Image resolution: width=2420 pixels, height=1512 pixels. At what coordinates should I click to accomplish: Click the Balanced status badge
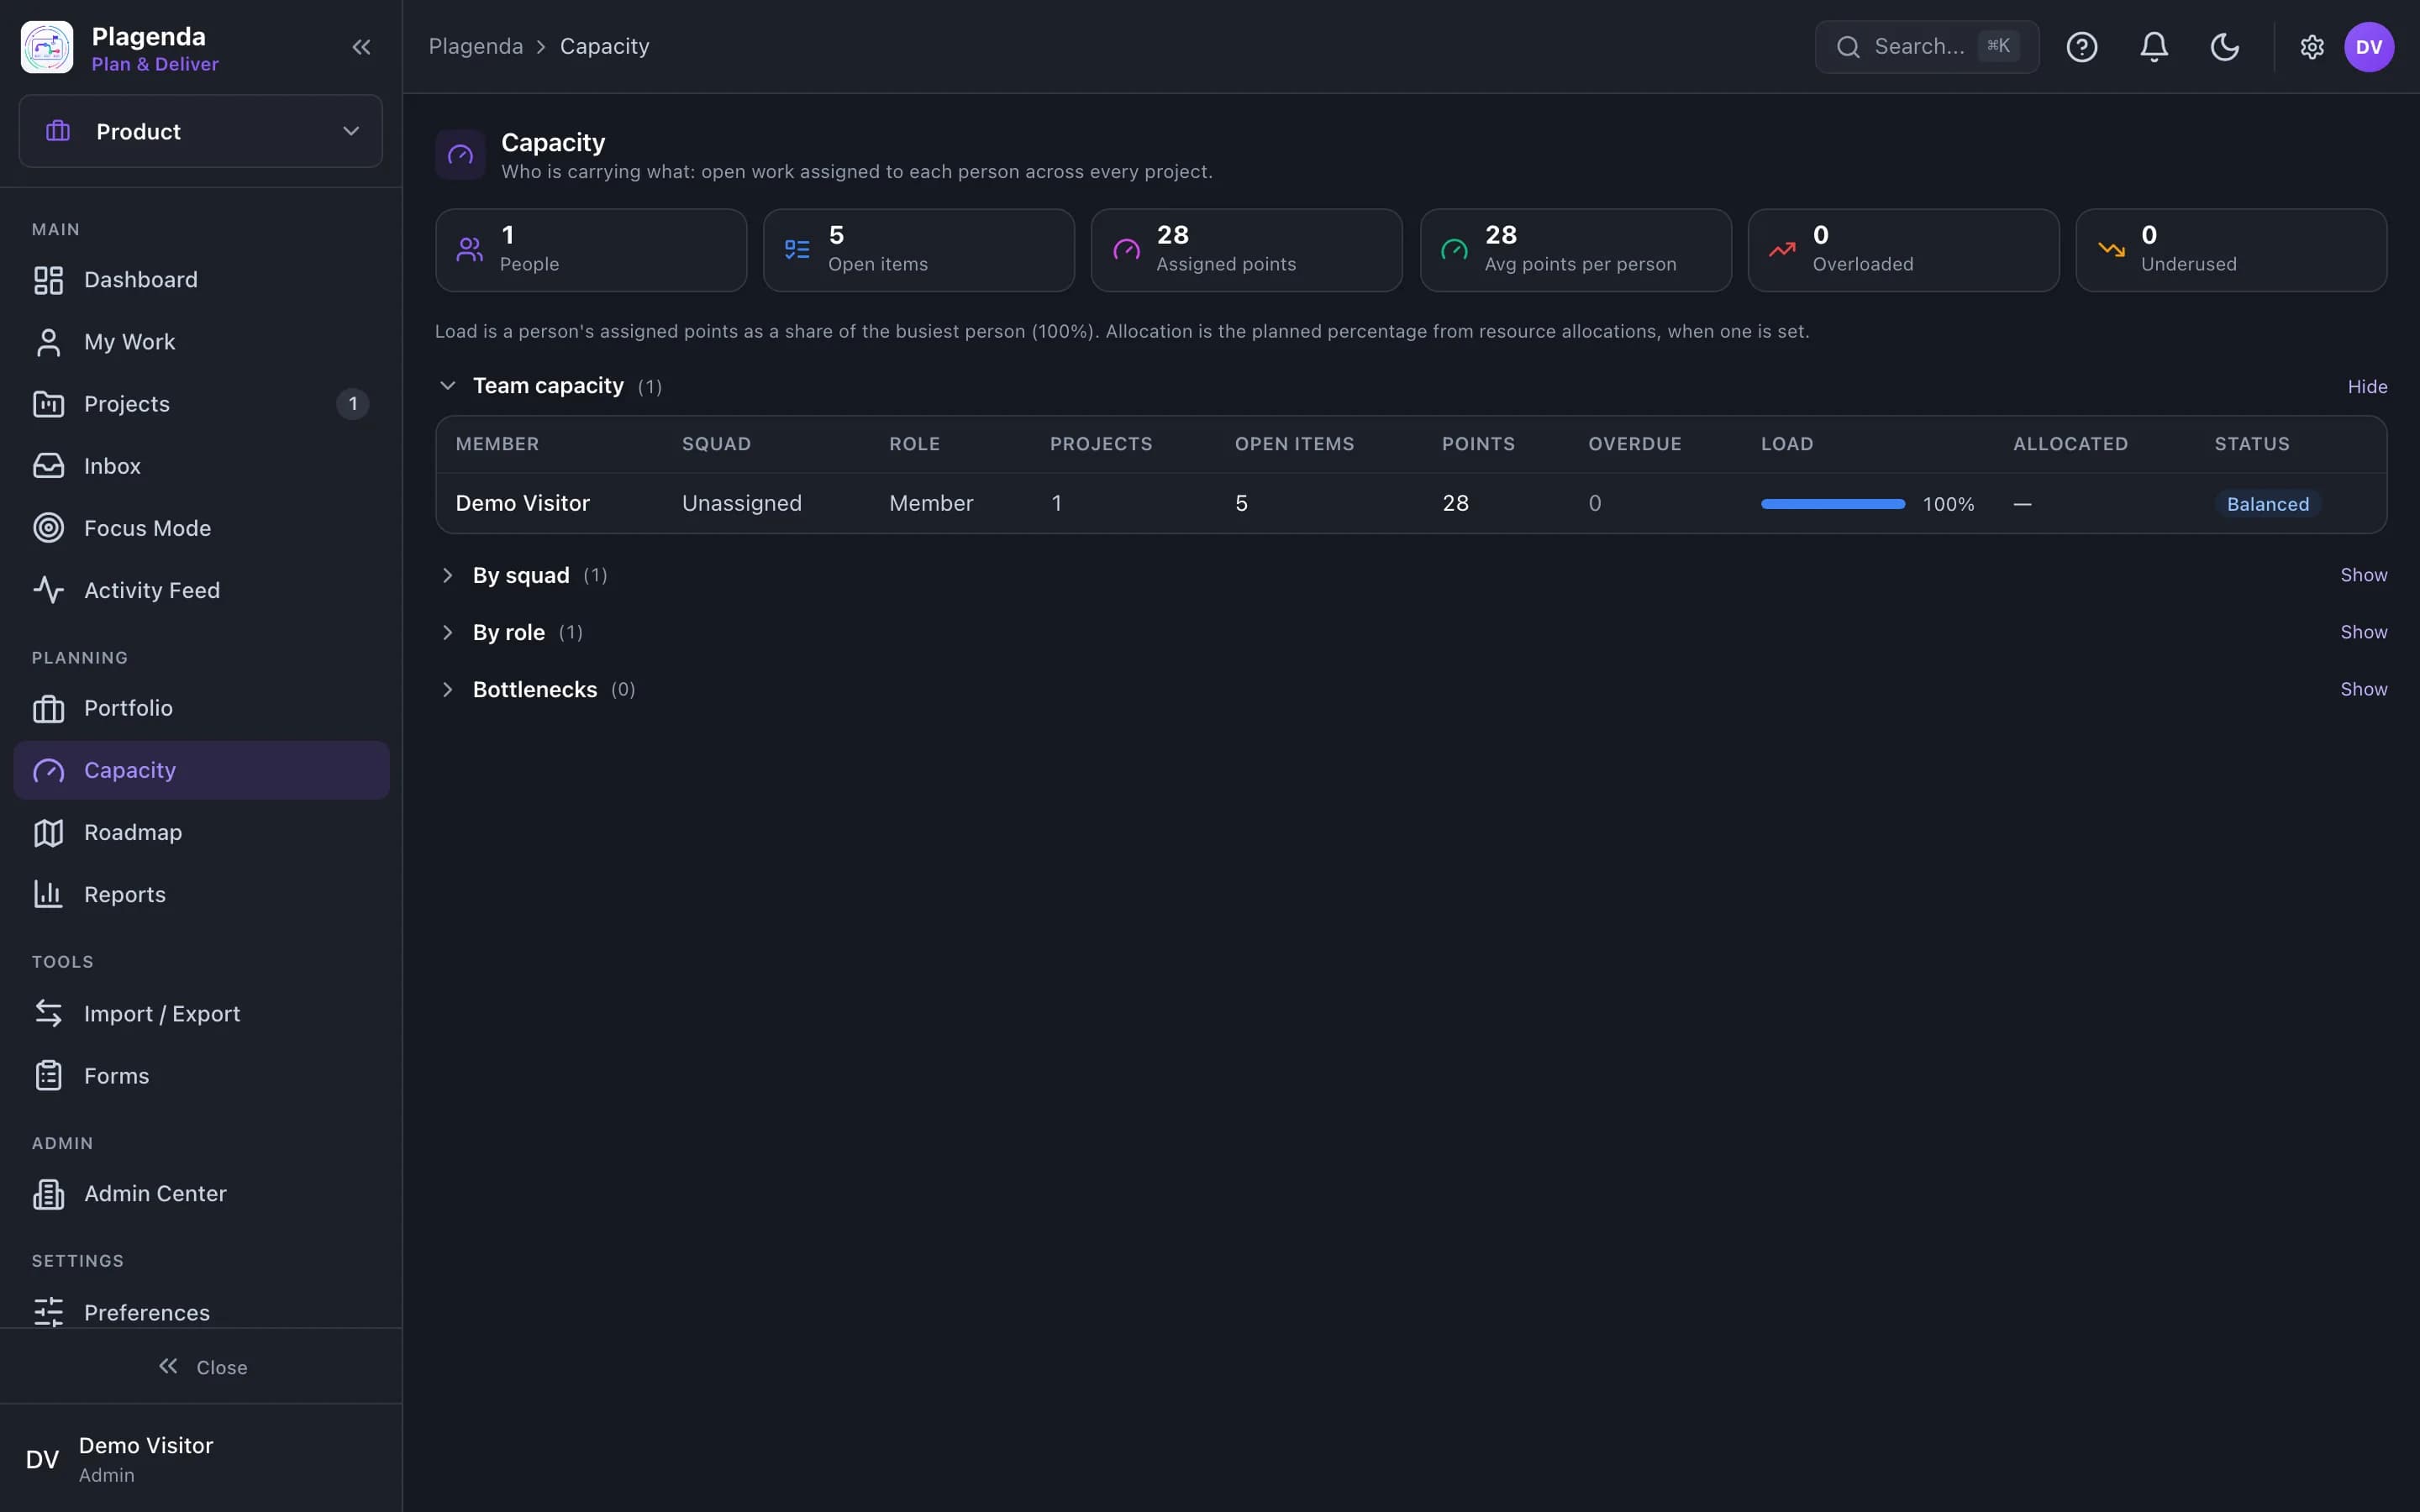click(2267, 504)
